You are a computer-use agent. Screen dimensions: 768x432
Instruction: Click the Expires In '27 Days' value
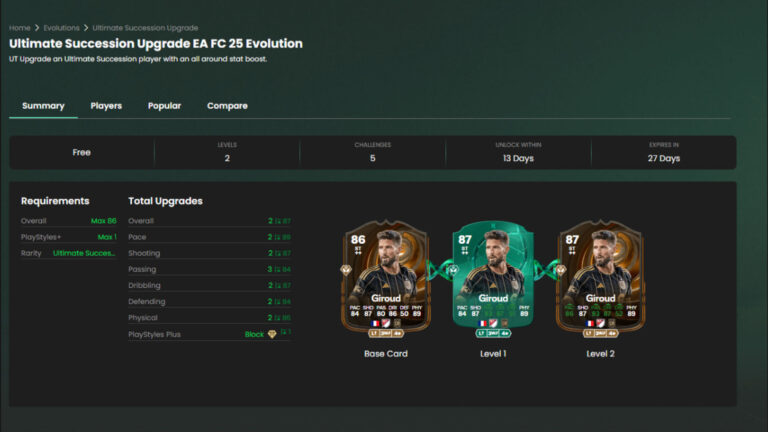tap(664, 158)
